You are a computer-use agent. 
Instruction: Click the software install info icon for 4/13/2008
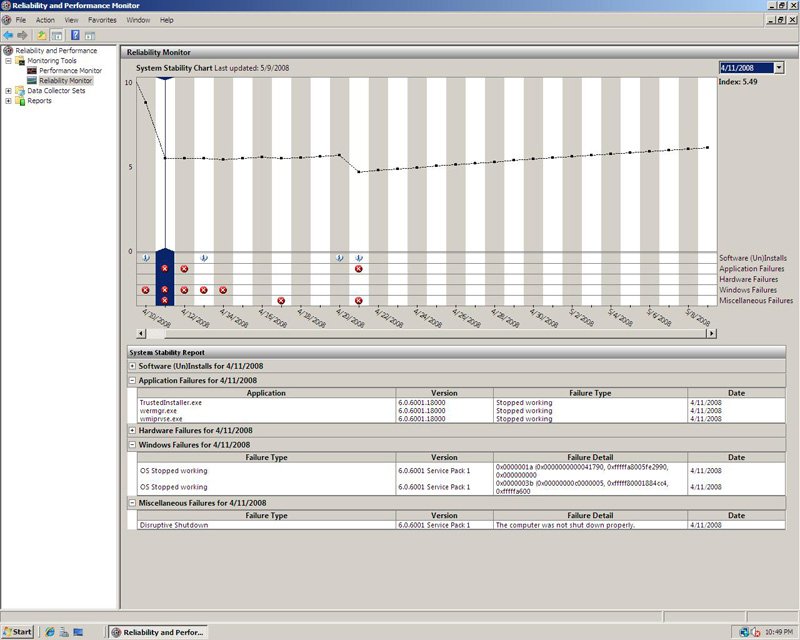click(x=204, y=258)
